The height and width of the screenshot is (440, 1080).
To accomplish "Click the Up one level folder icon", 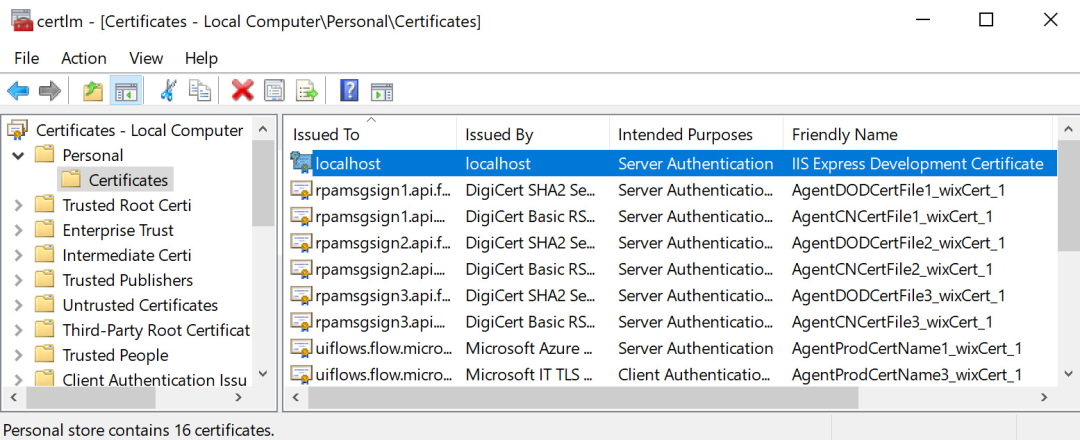I will 93,90.
